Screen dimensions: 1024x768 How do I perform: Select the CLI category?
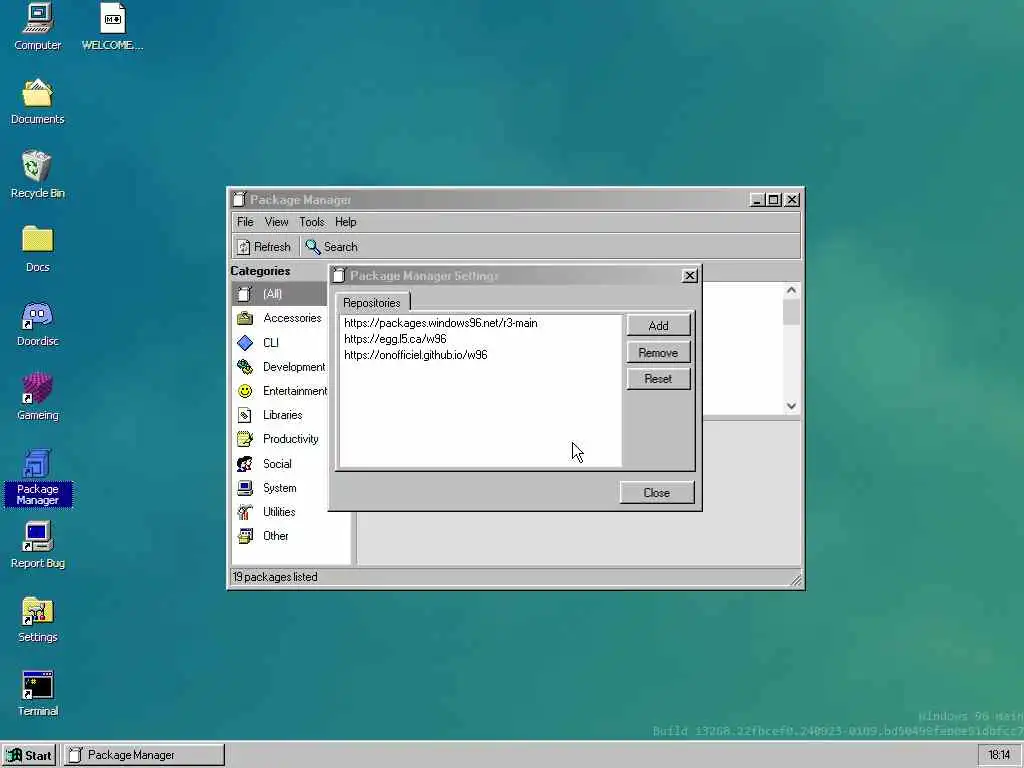[x=280, y=342]
